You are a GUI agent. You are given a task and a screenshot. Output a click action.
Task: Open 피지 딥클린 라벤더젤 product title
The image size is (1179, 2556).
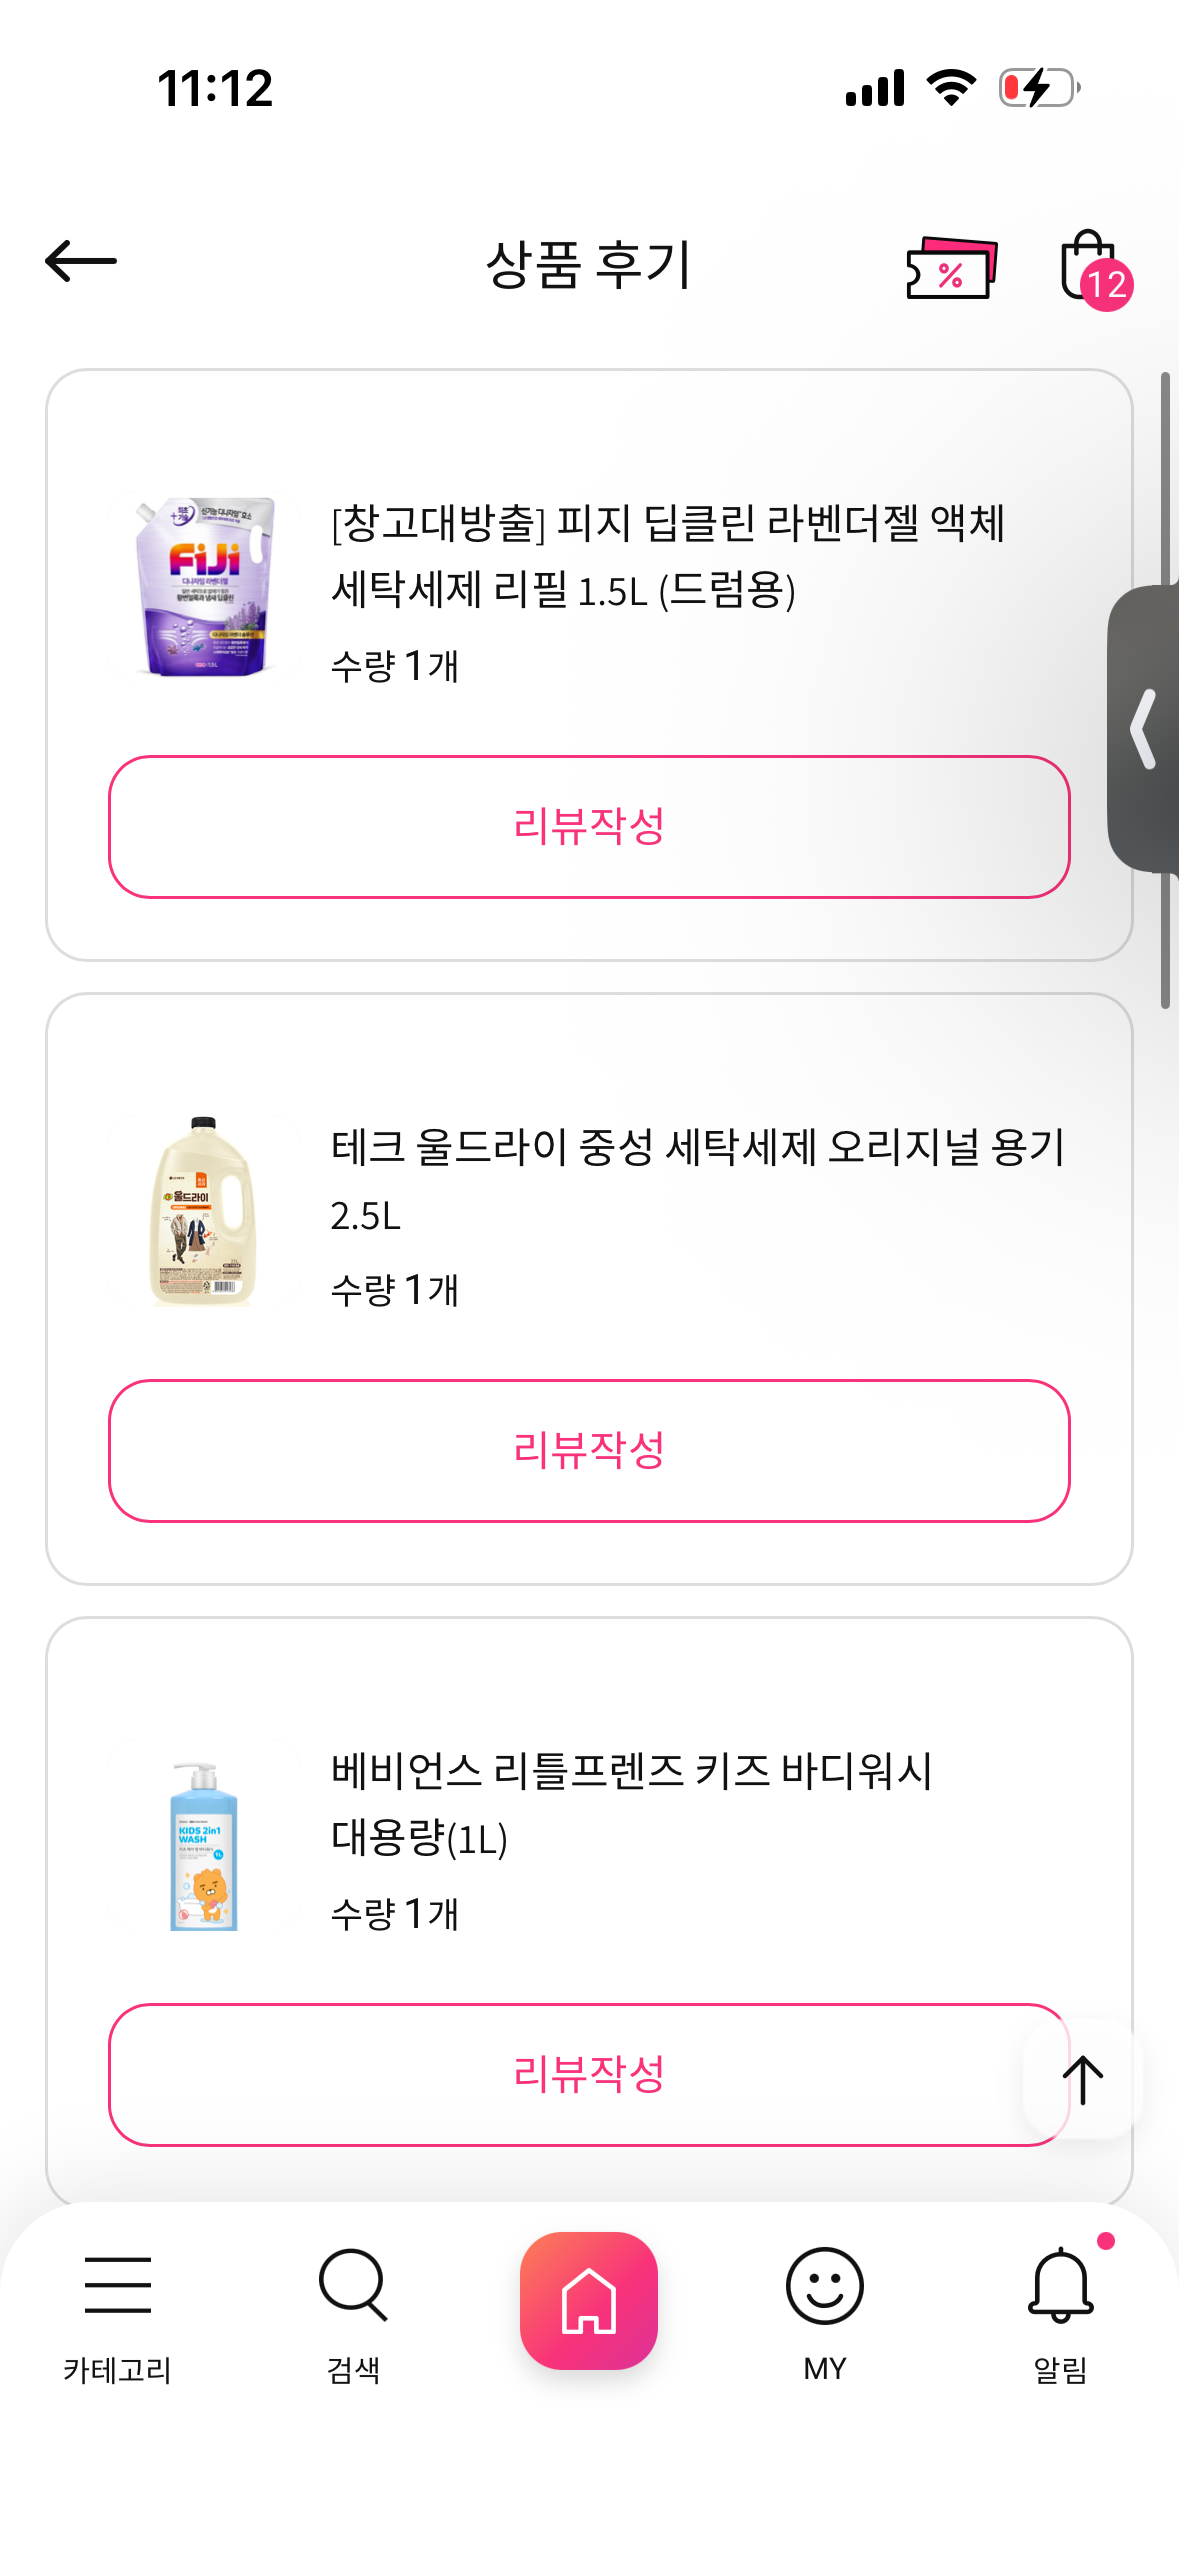(x=667, y=556)
